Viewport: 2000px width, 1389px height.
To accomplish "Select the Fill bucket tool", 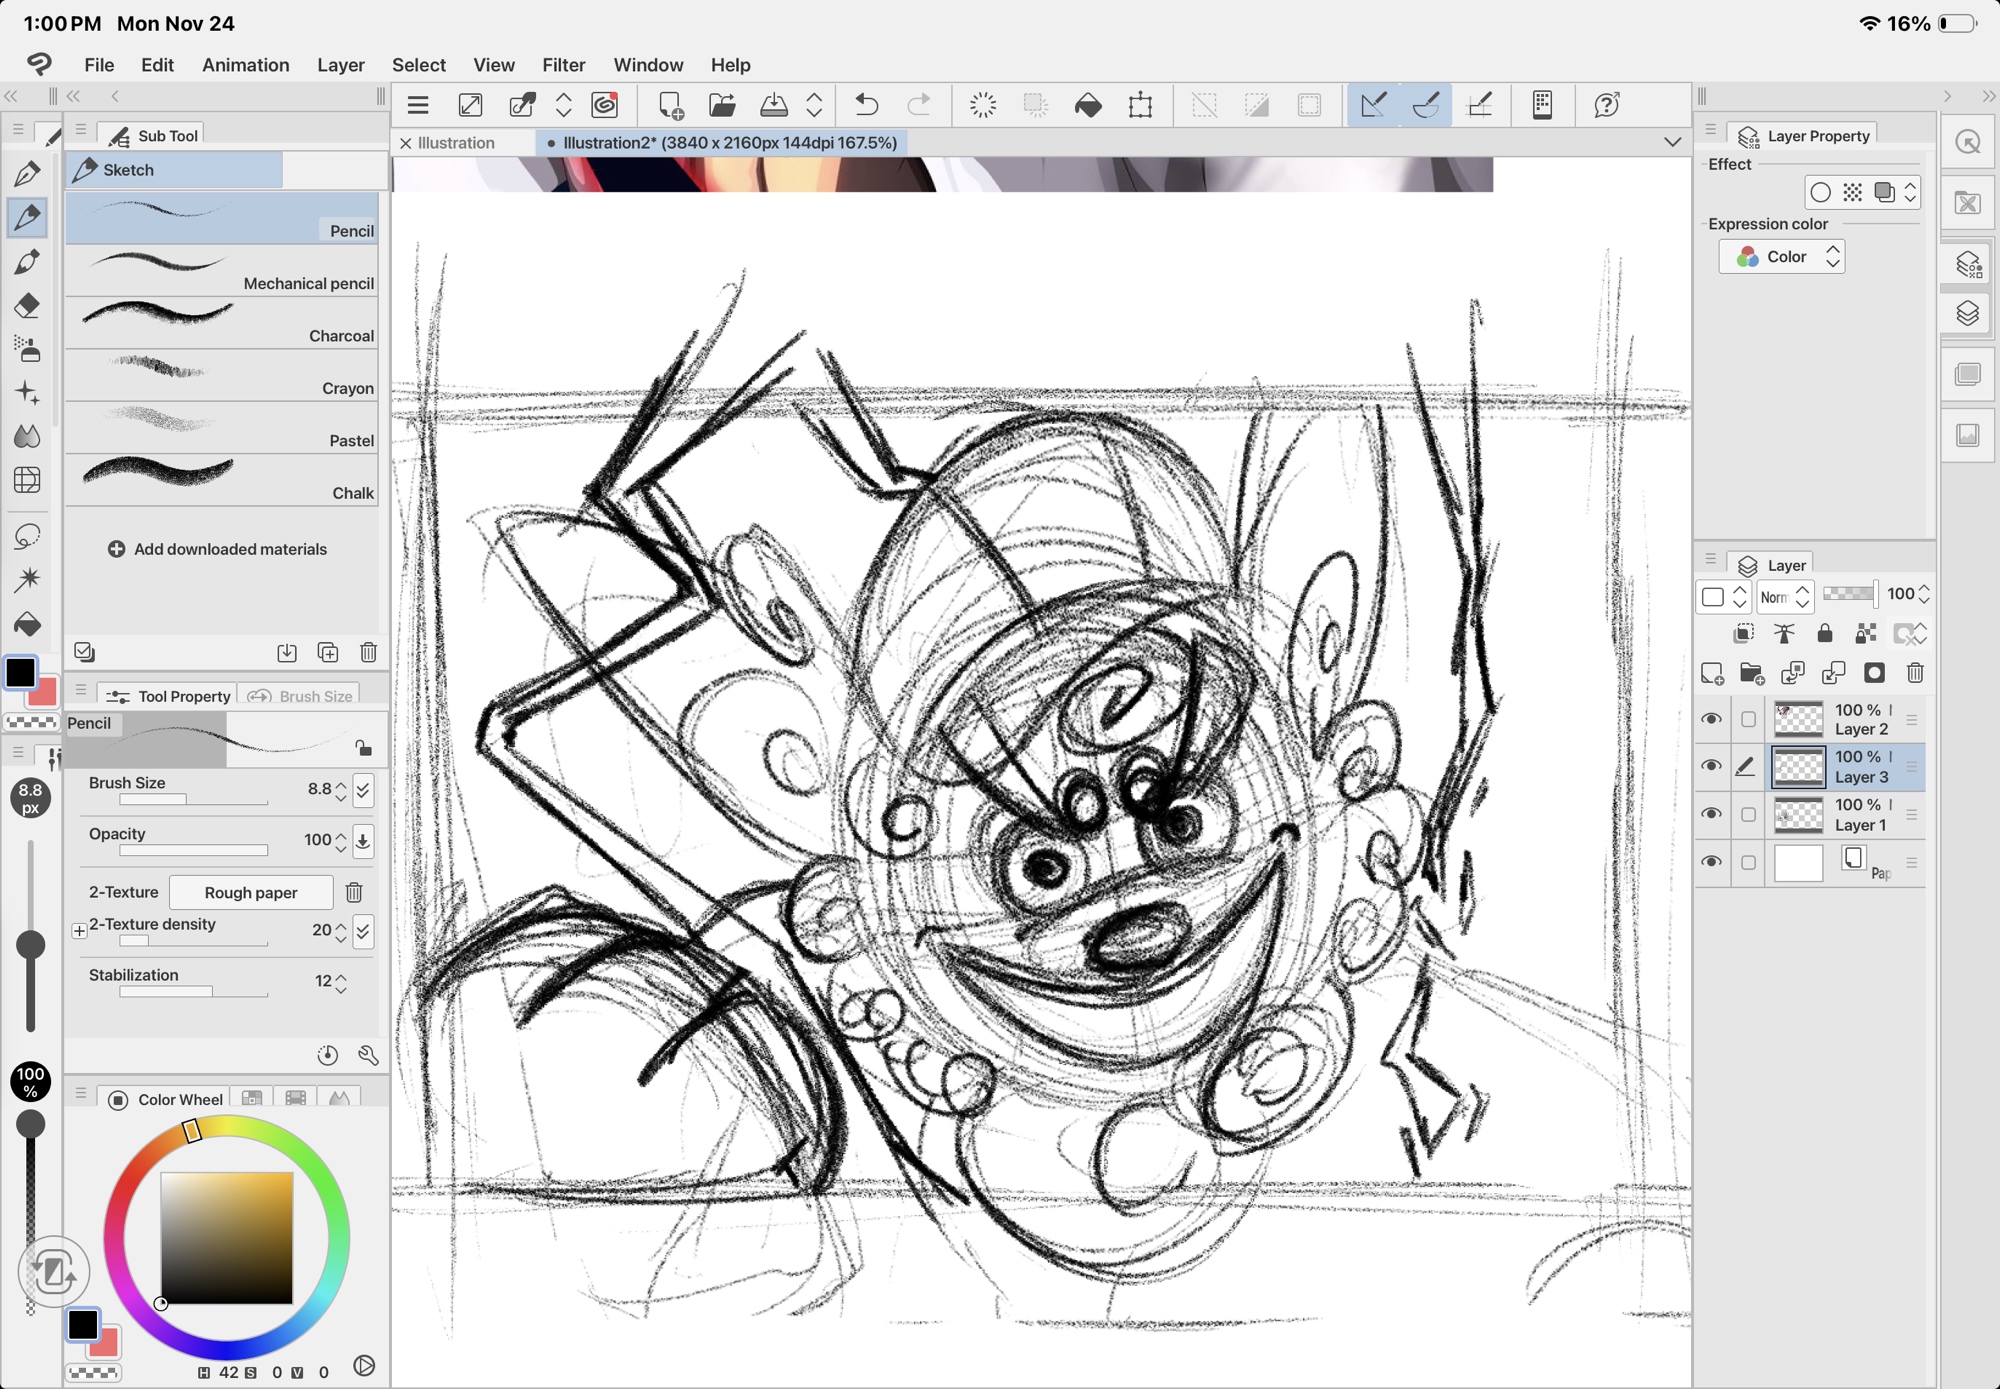I will click(x=27, y=625).
